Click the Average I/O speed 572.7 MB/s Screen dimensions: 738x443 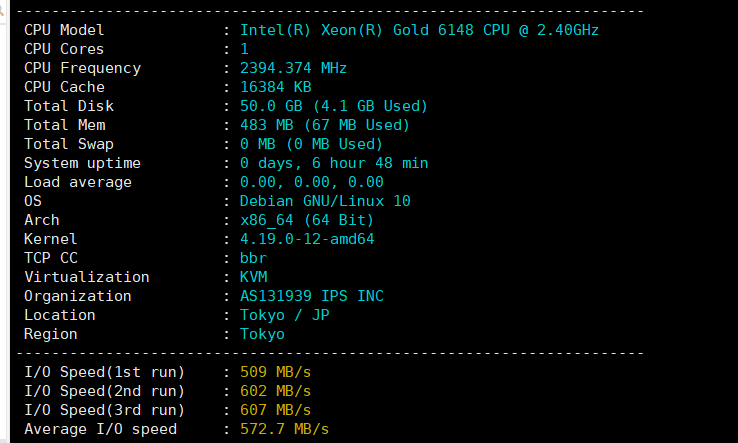(x=285, y=429)
